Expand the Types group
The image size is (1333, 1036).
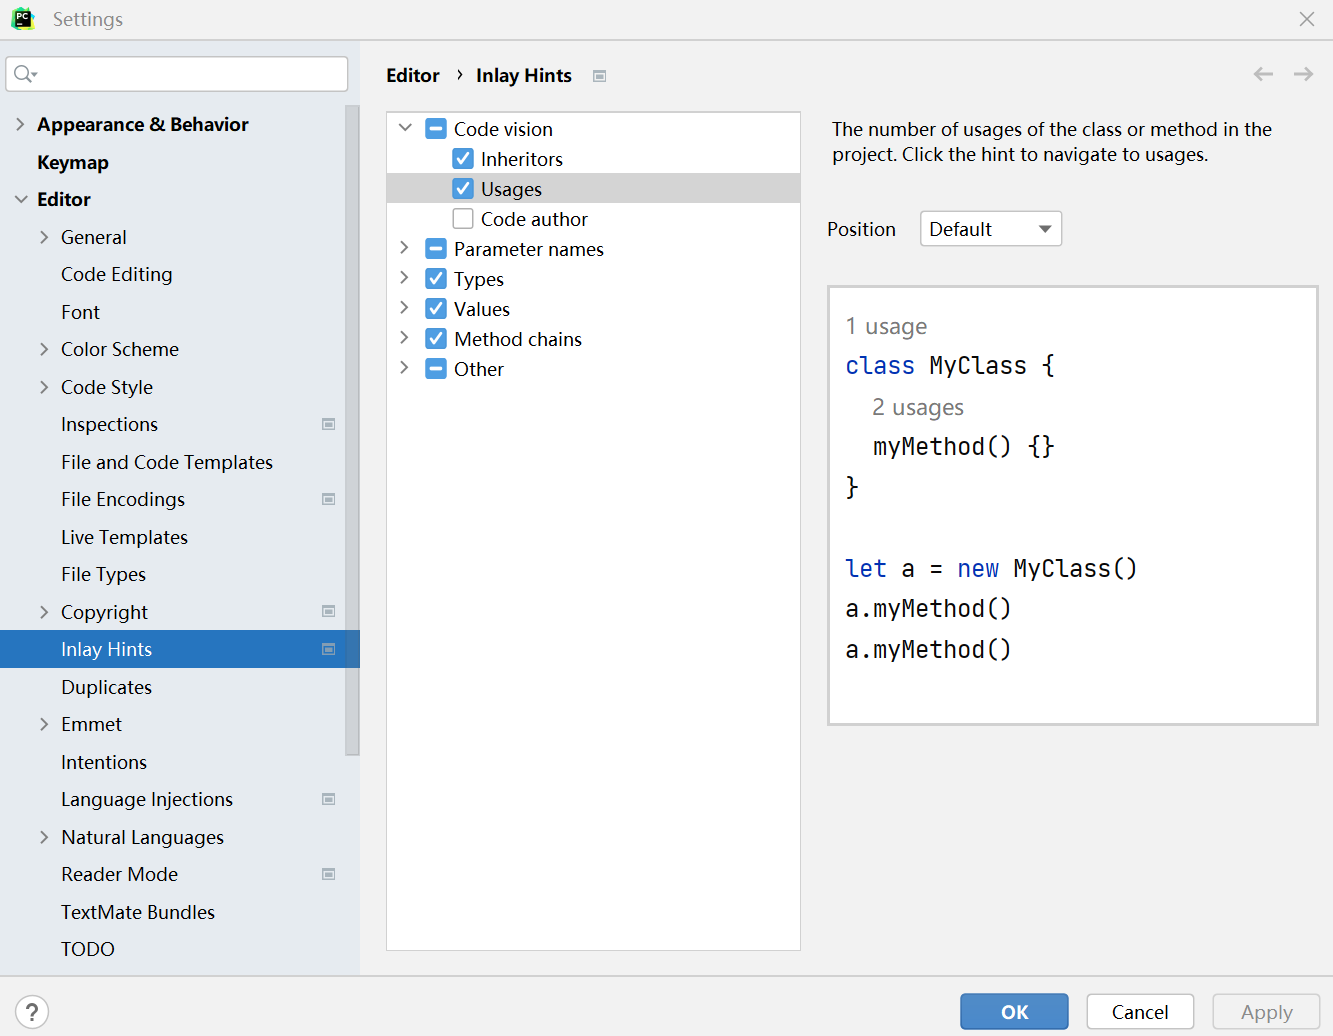[405, 278]
